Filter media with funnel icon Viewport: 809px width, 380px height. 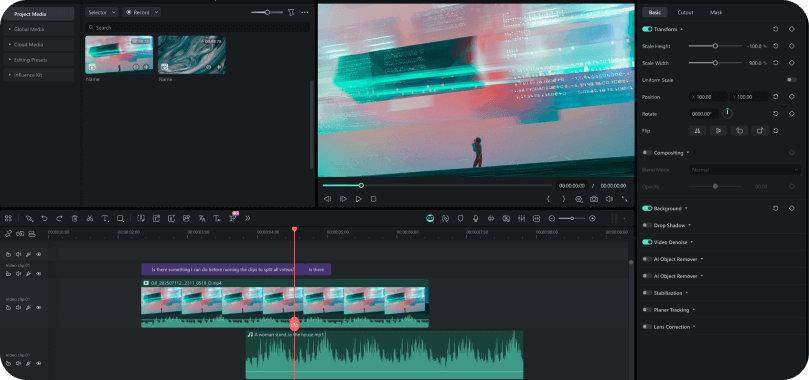(292, 12)
